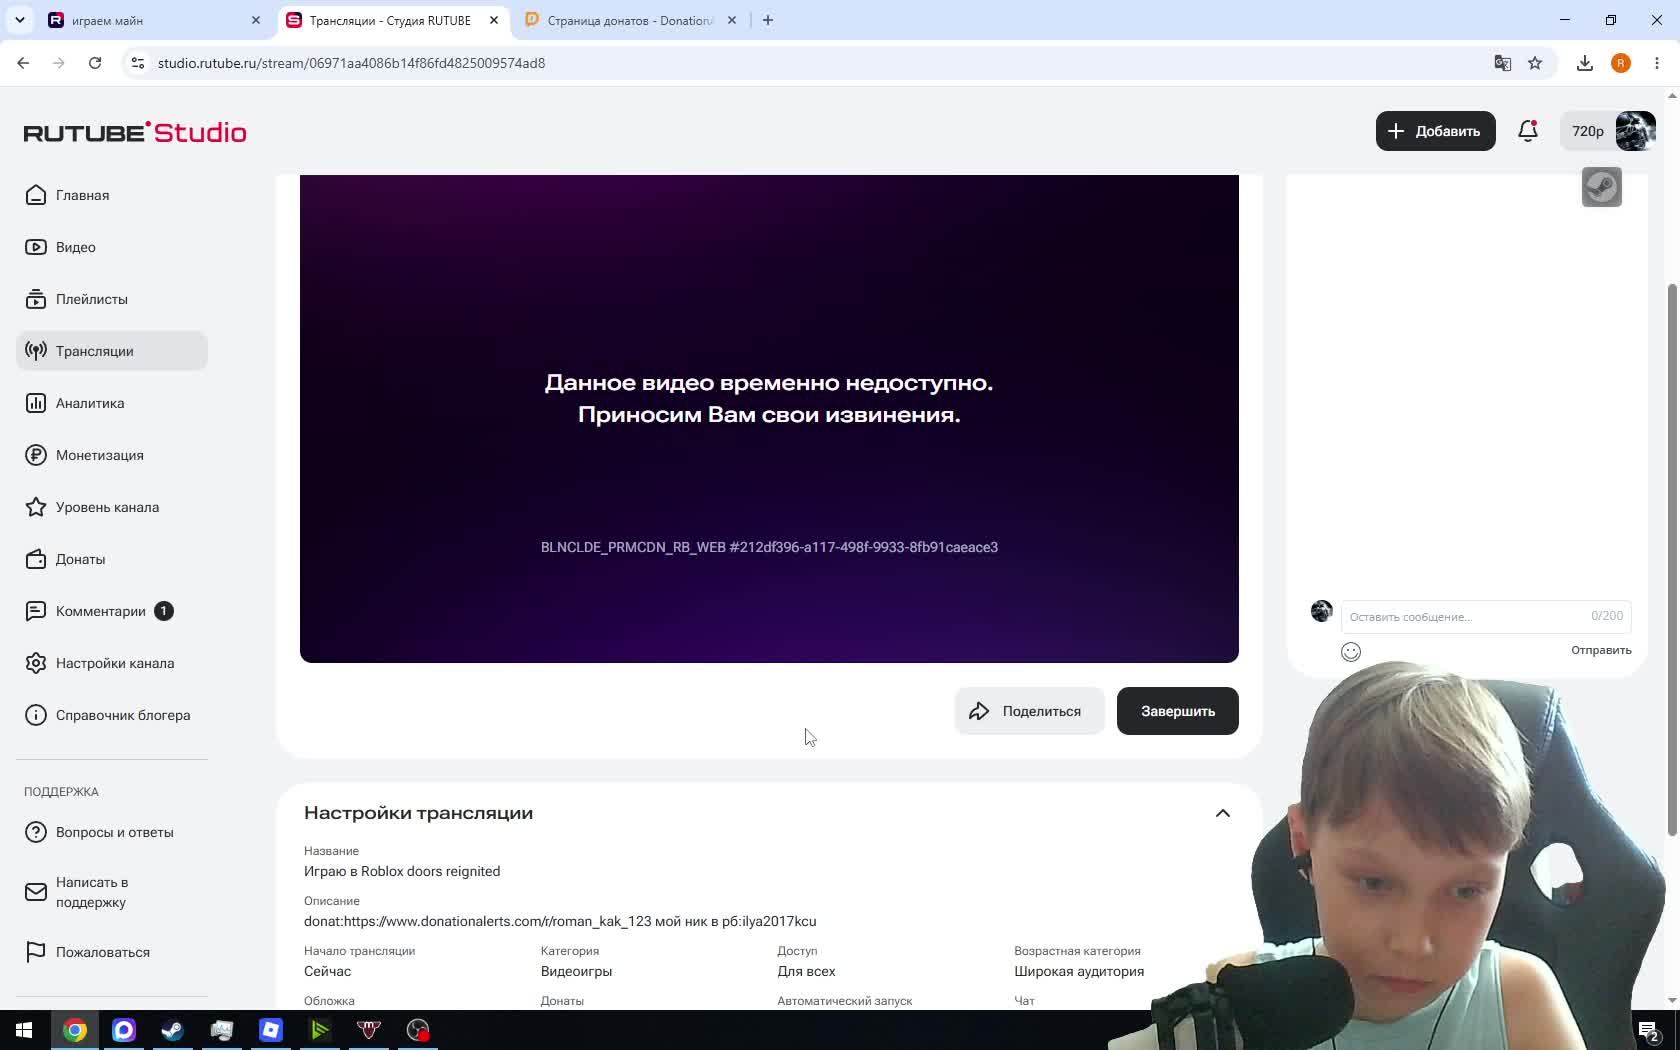Click the Вопросы и ответы question icon
The height and width of the screenshot is (1050, 1680).
pos(36,832)
